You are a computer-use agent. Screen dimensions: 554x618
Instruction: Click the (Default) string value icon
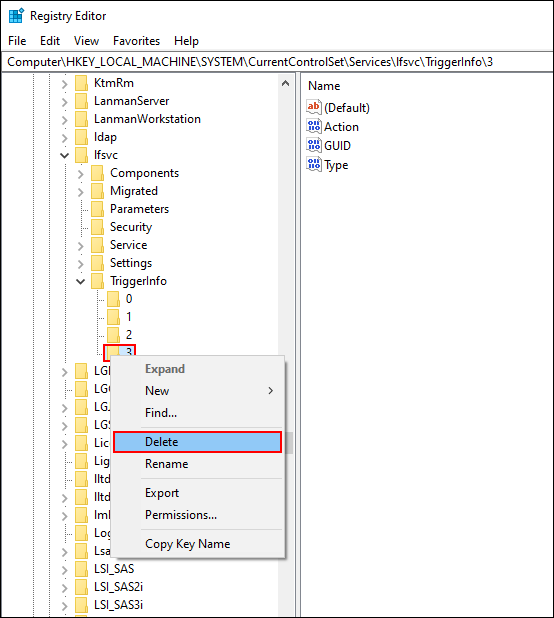click(314, 107)
